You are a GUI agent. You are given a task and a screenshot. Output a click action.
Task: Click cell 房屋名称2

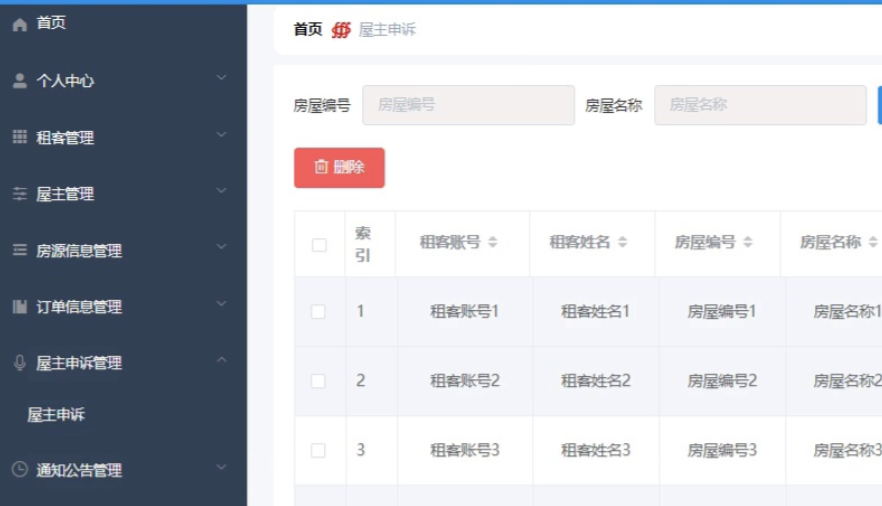847,381
